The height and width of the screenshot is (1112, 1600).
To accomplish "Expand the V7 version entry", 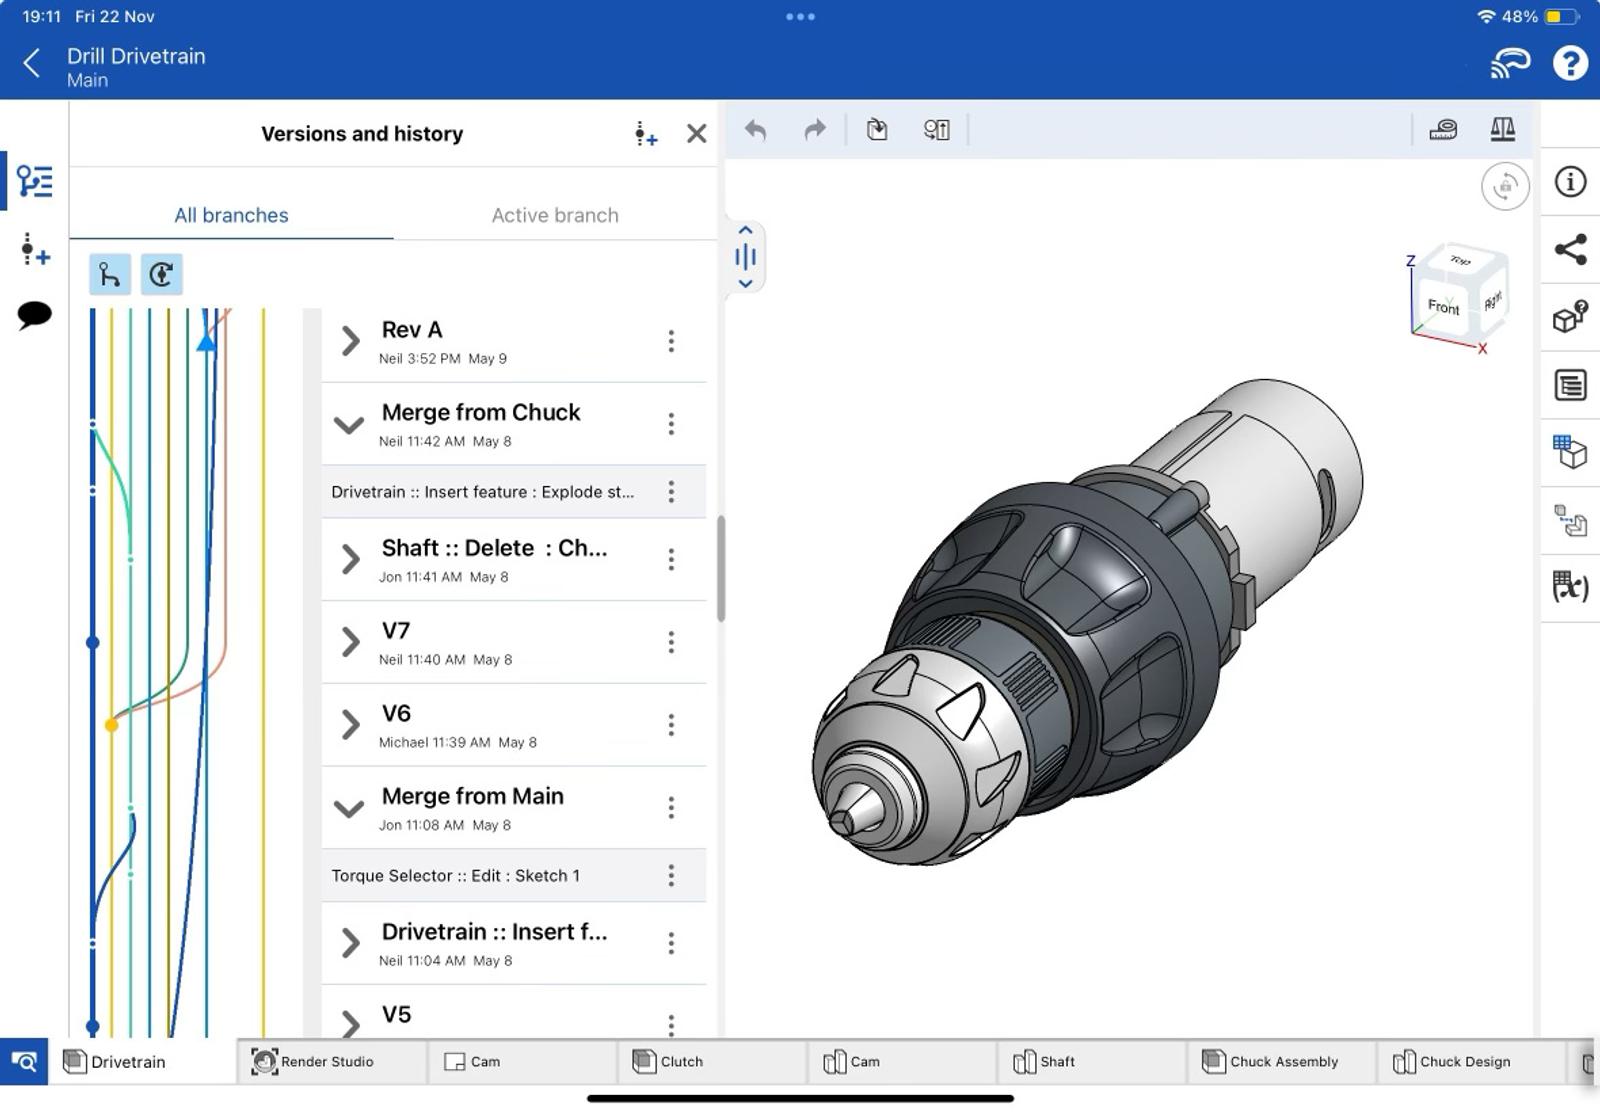I will pyautogui.click(x=350, y=642).
